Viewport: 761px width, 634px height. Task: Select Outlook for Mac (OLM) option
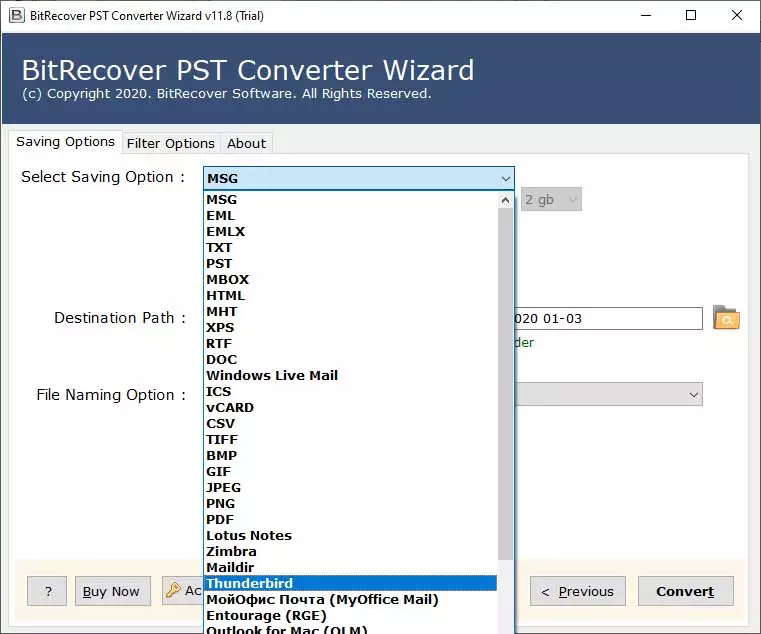point(350,629)
